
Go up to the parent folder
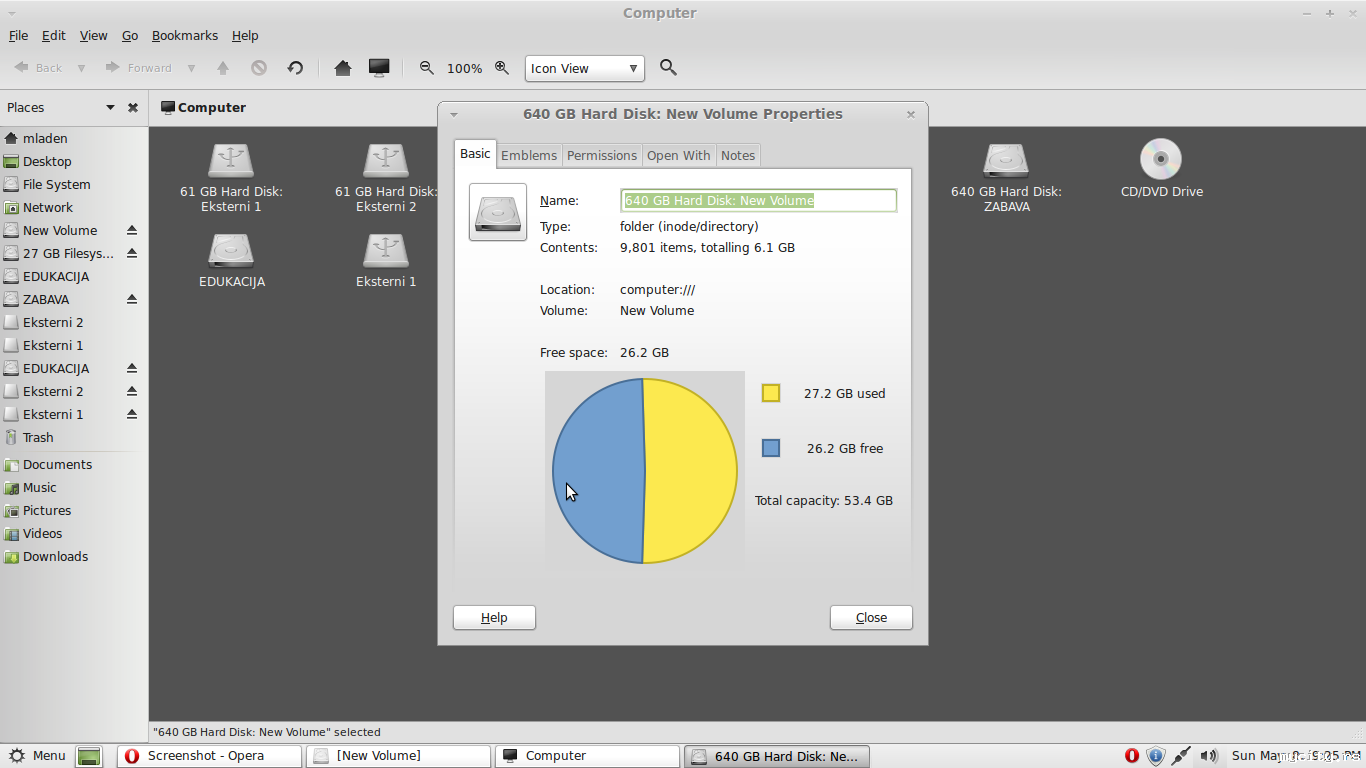click(223, 68)
